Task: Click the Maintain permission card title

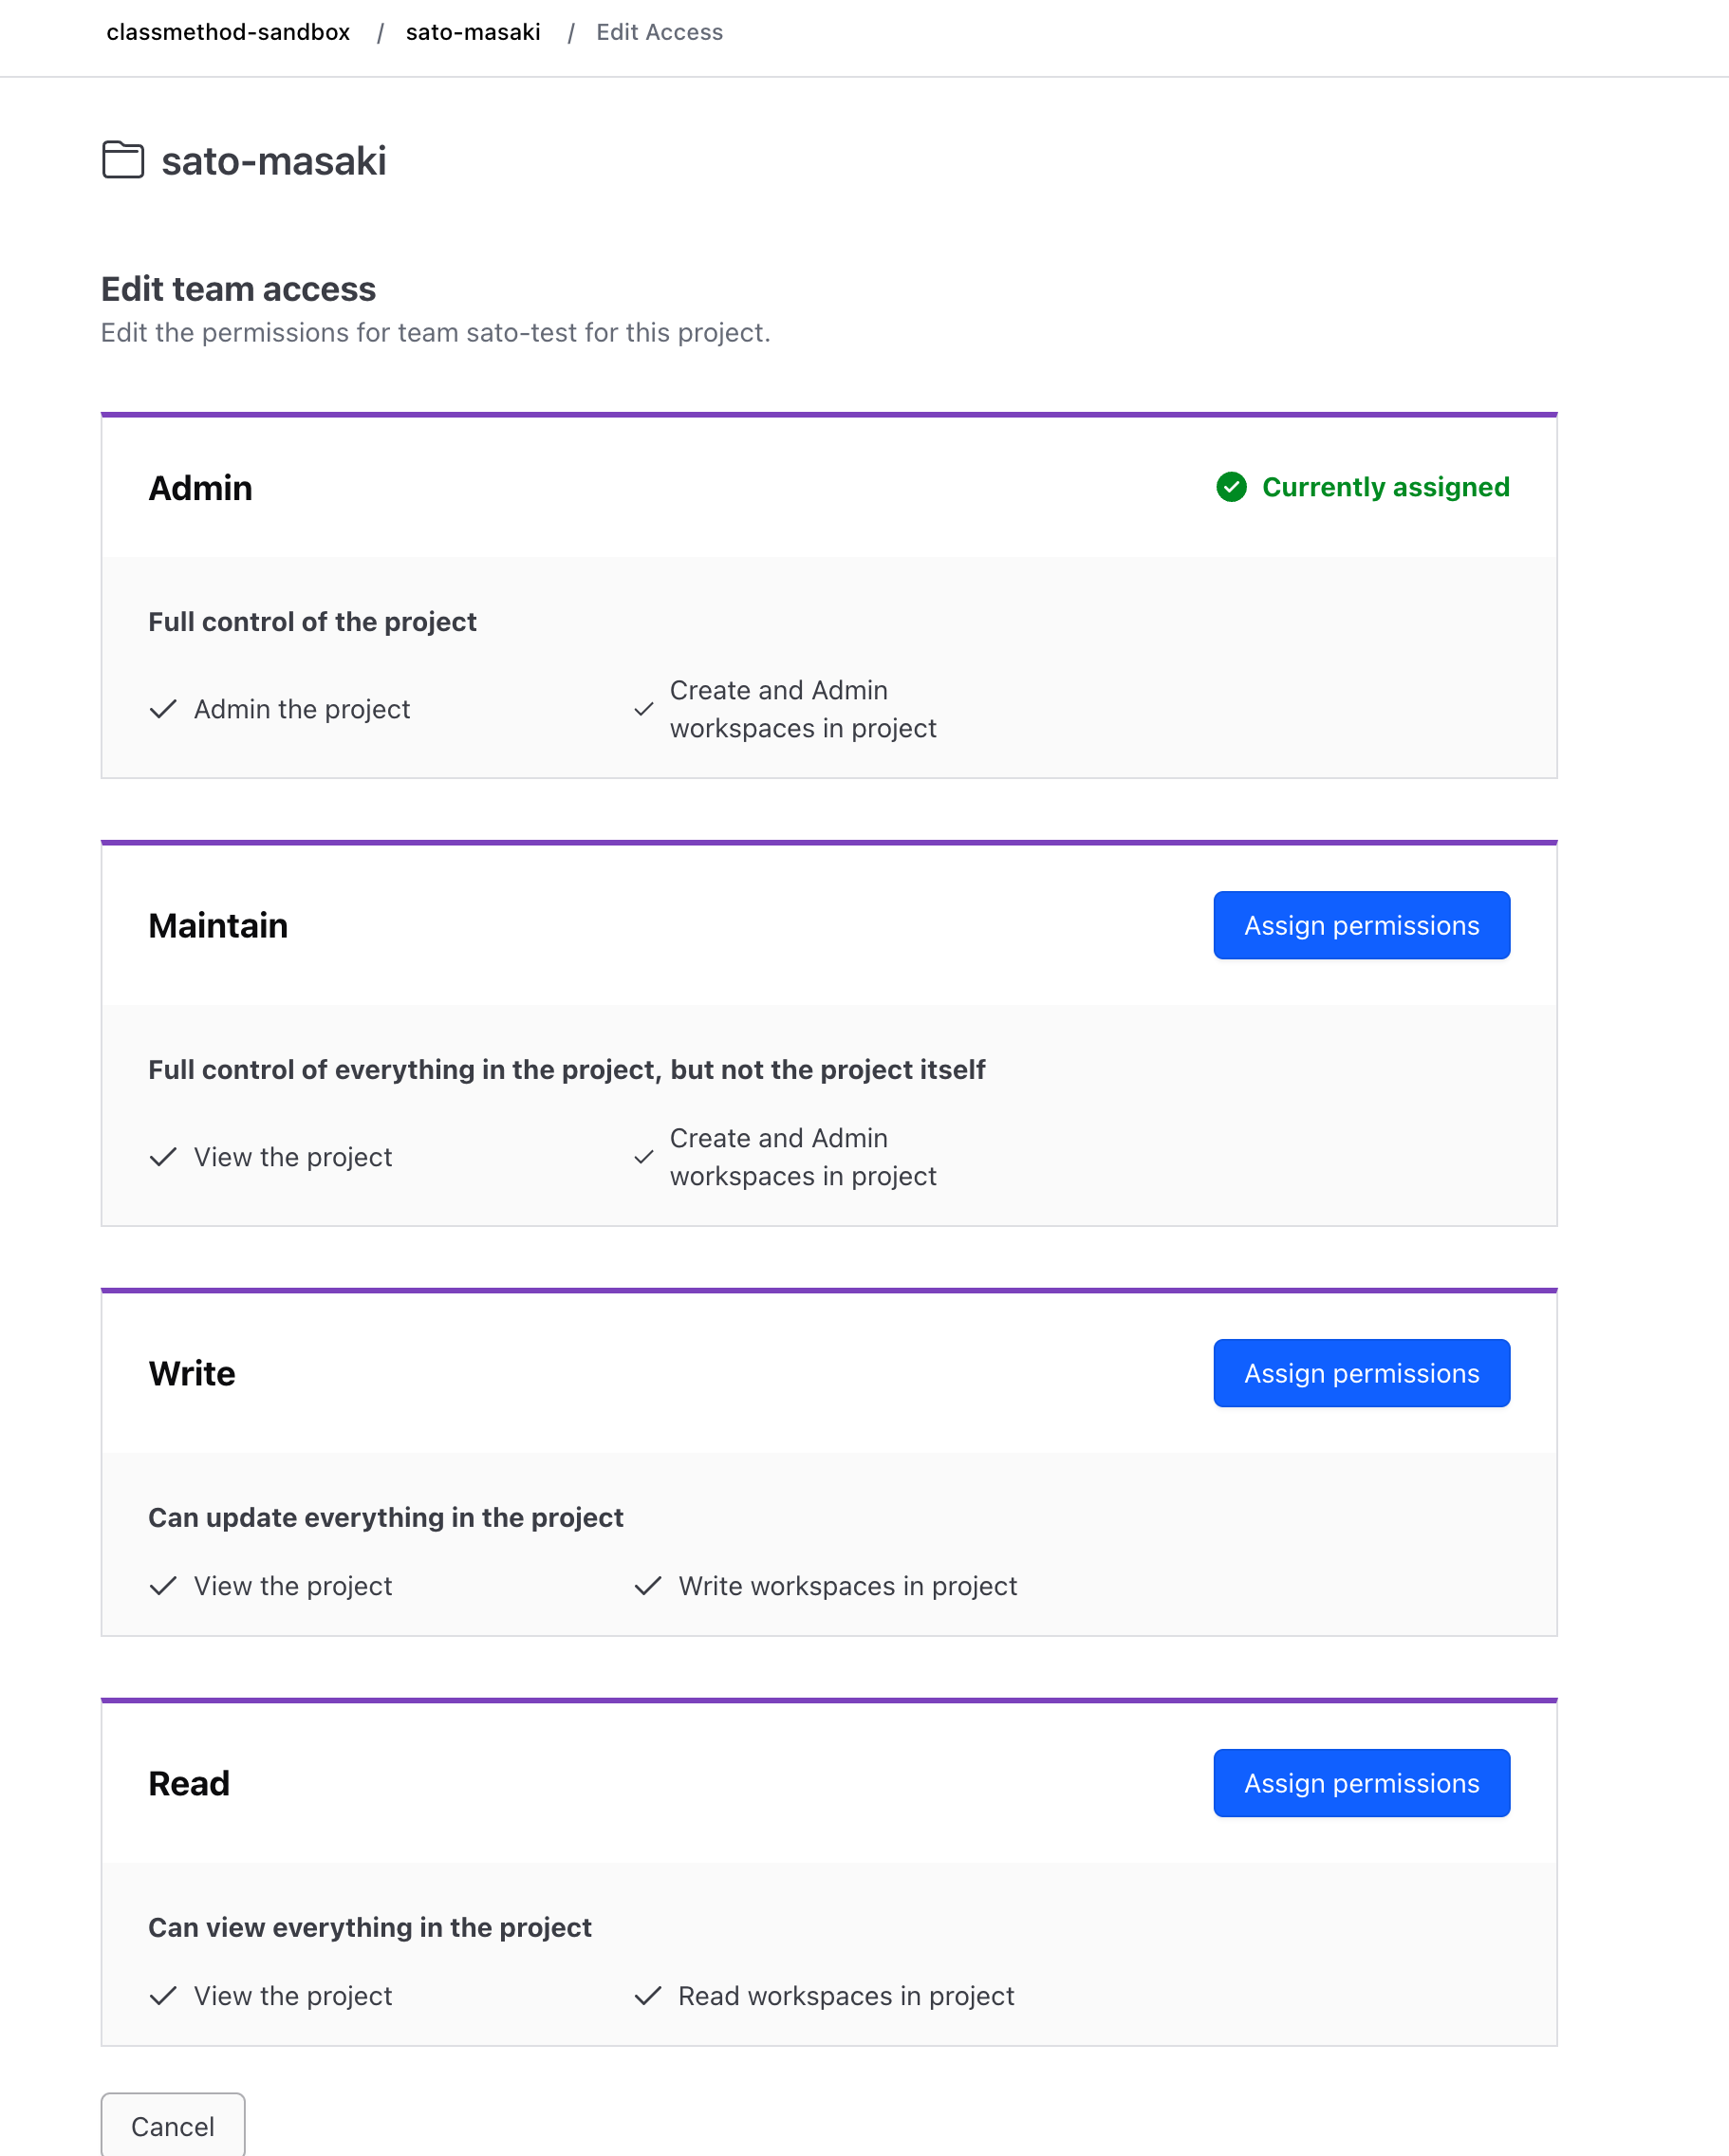Action: pos(218,926)
